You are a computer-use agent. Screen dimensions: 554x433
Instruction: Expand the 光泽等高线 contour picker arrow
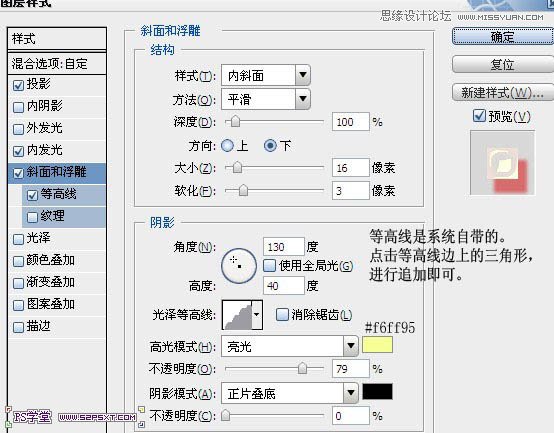(x=257, y=314)
